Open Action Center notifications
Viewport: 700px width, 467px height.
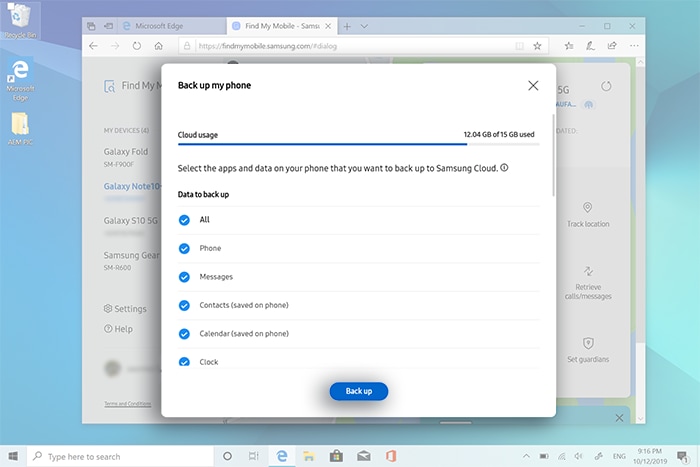[682, 456]
